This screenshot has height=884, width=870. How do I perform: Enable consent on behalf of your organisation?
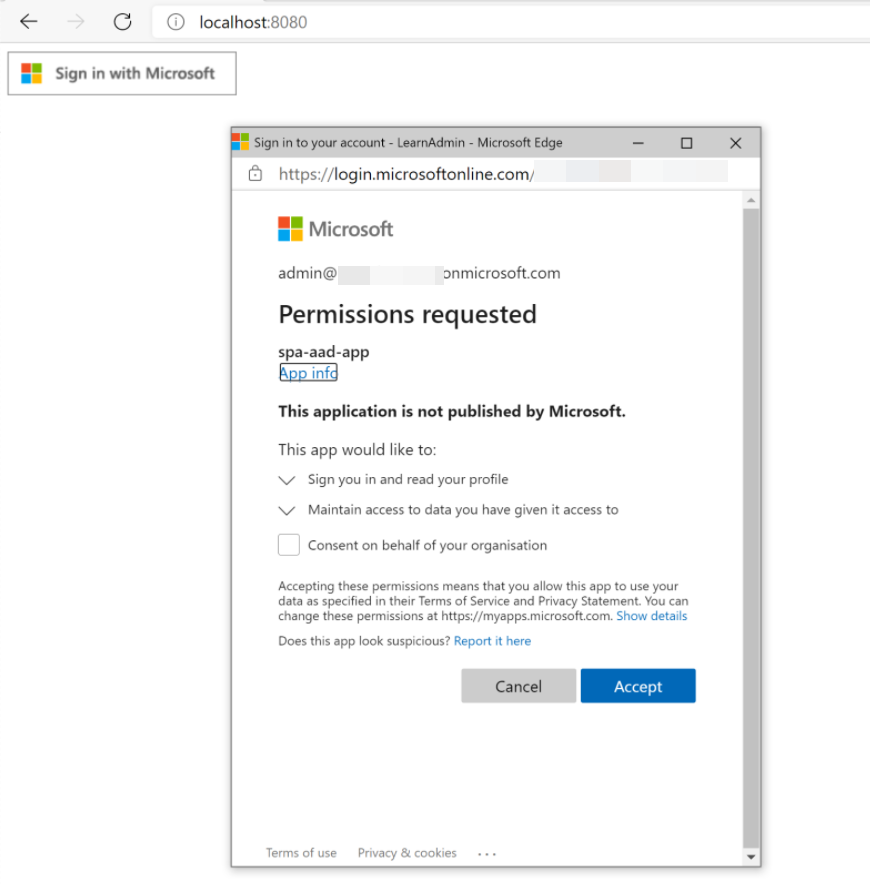coord(288,544)
